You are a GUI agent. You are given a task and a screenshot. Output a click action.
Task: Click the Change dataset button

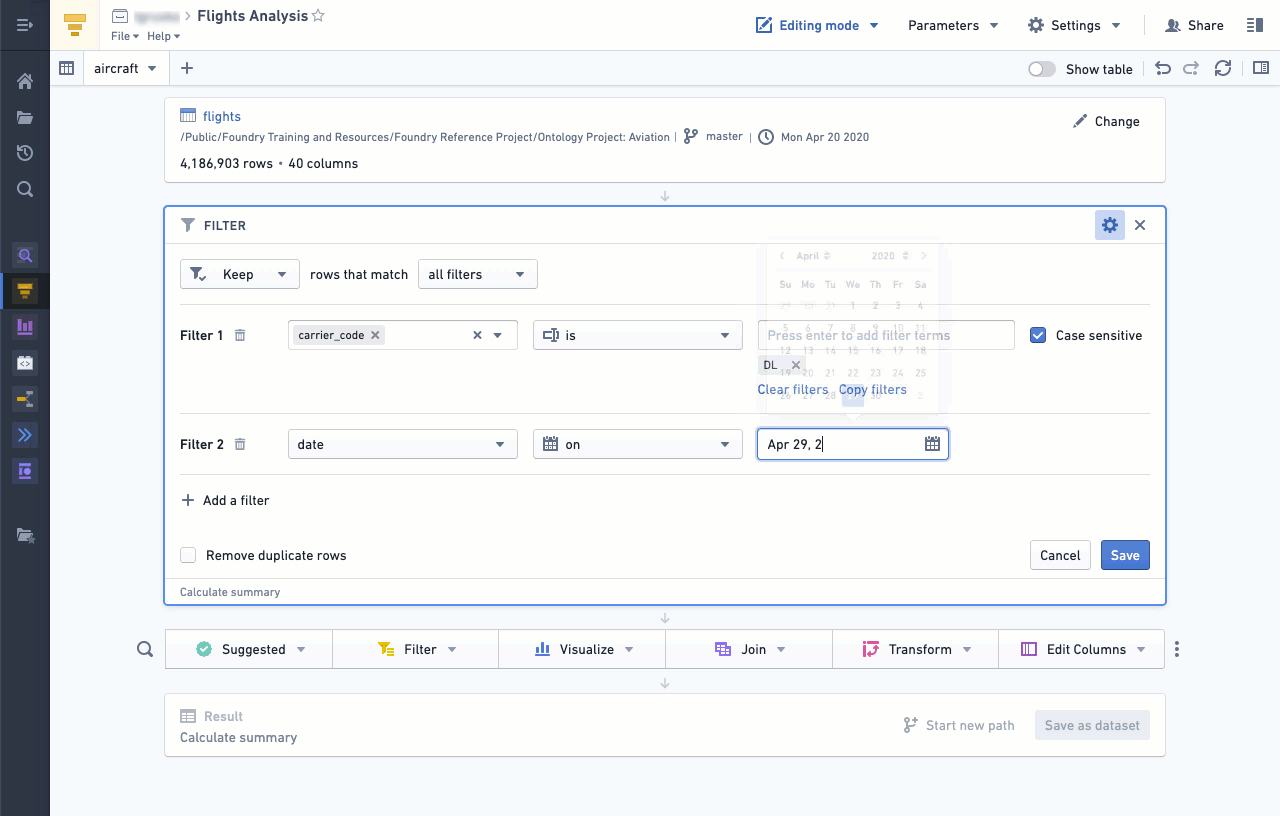(1106, 121)
